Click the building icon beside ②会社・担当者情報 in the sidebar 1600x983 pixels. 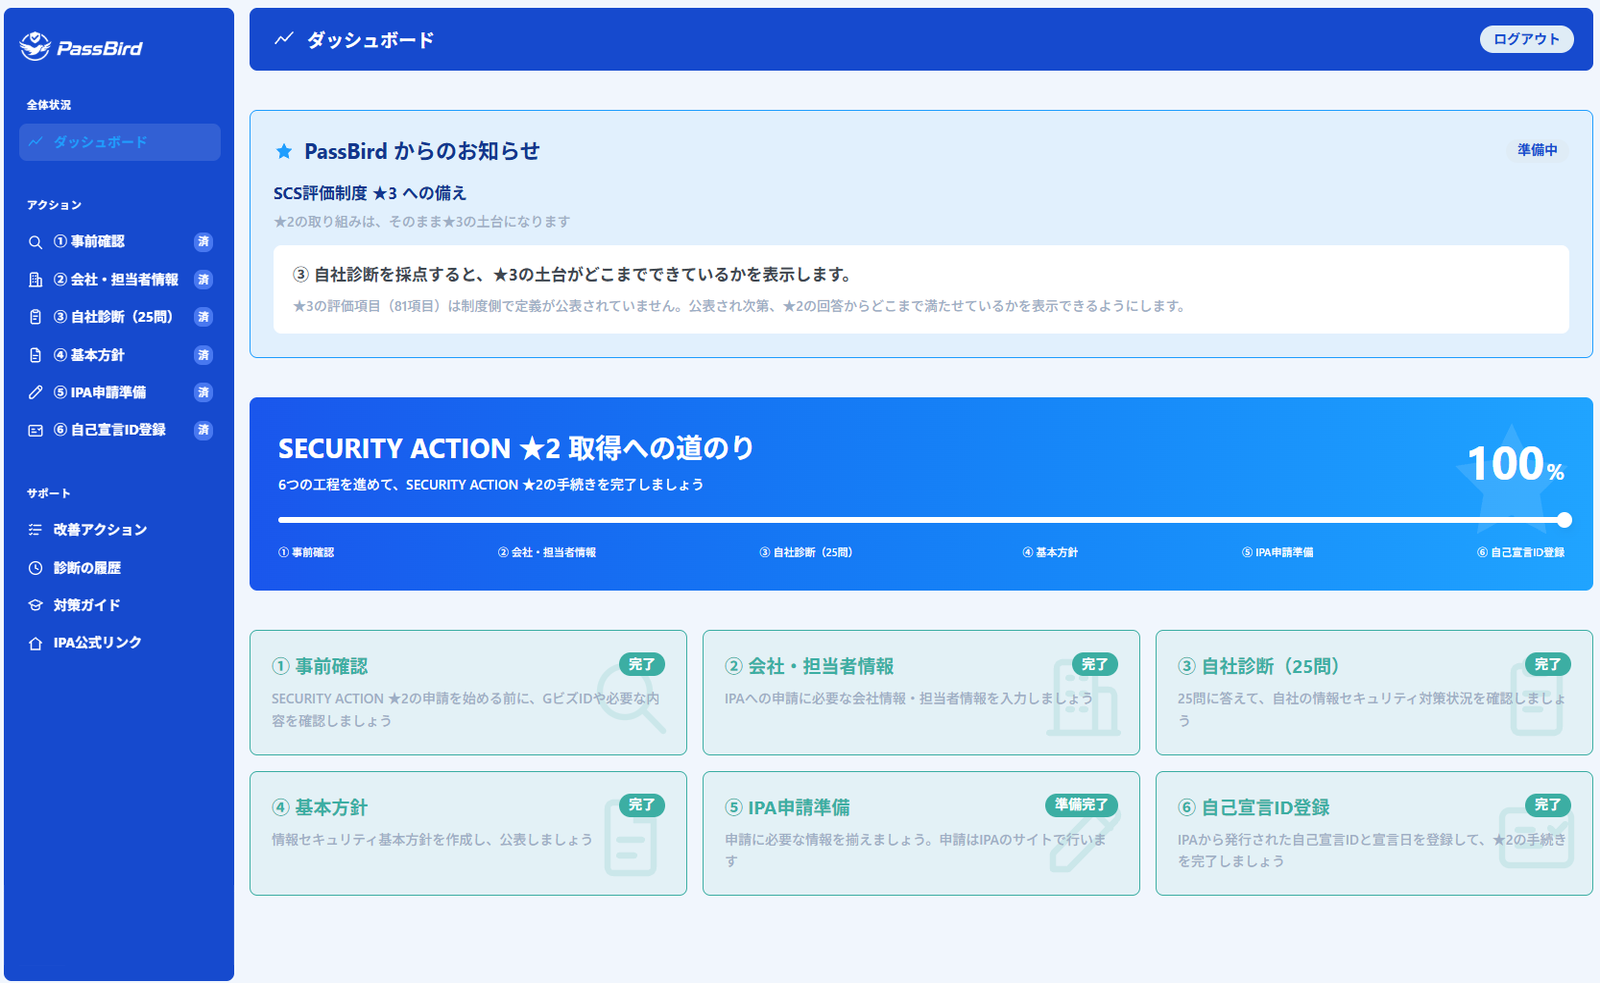pos(35,280)
